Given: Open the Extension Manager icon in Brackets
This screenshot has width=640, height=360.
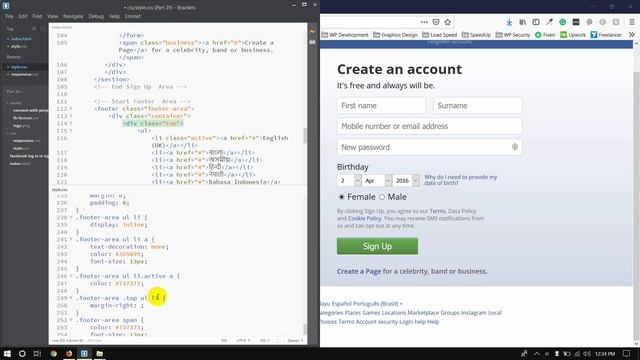Looking at the screenshot, I should [313, 42].
